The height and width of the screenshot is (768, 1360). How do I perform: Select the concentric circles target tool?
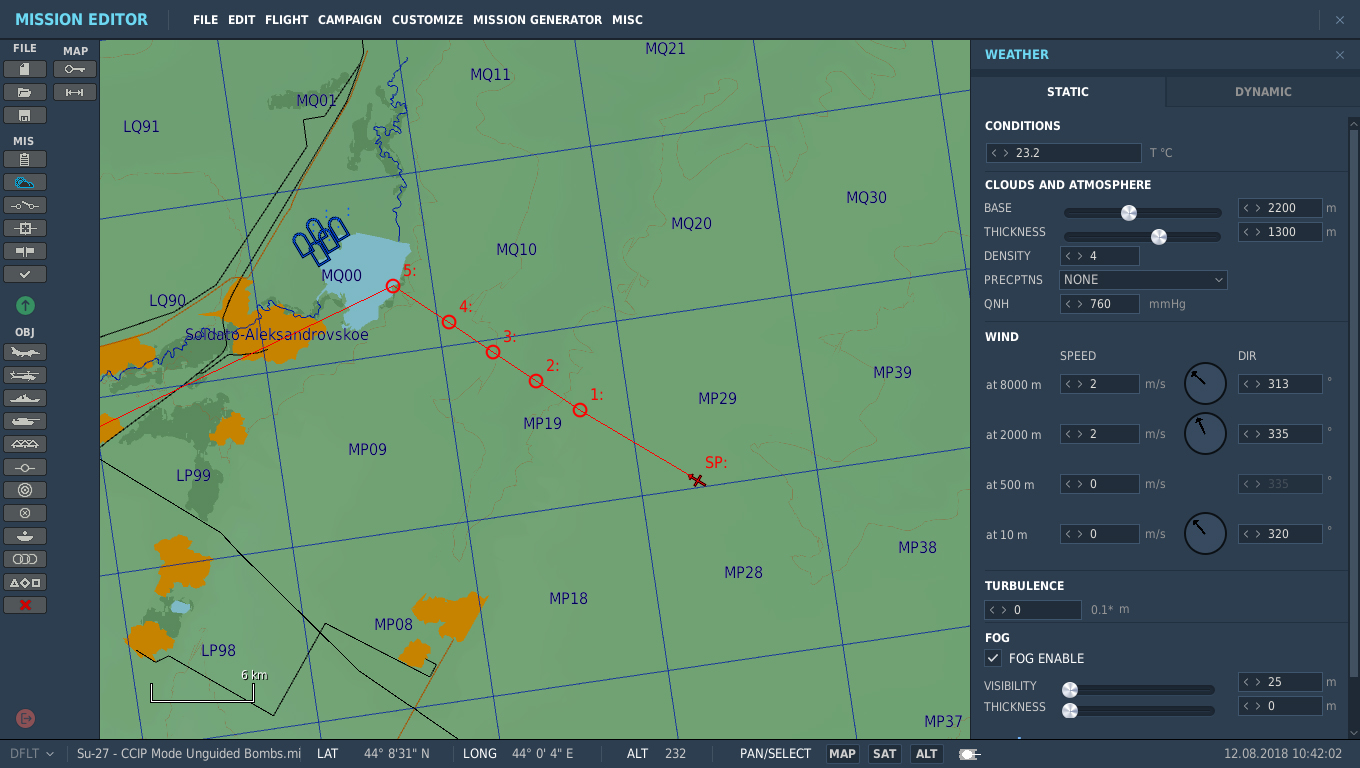[25, 490]
